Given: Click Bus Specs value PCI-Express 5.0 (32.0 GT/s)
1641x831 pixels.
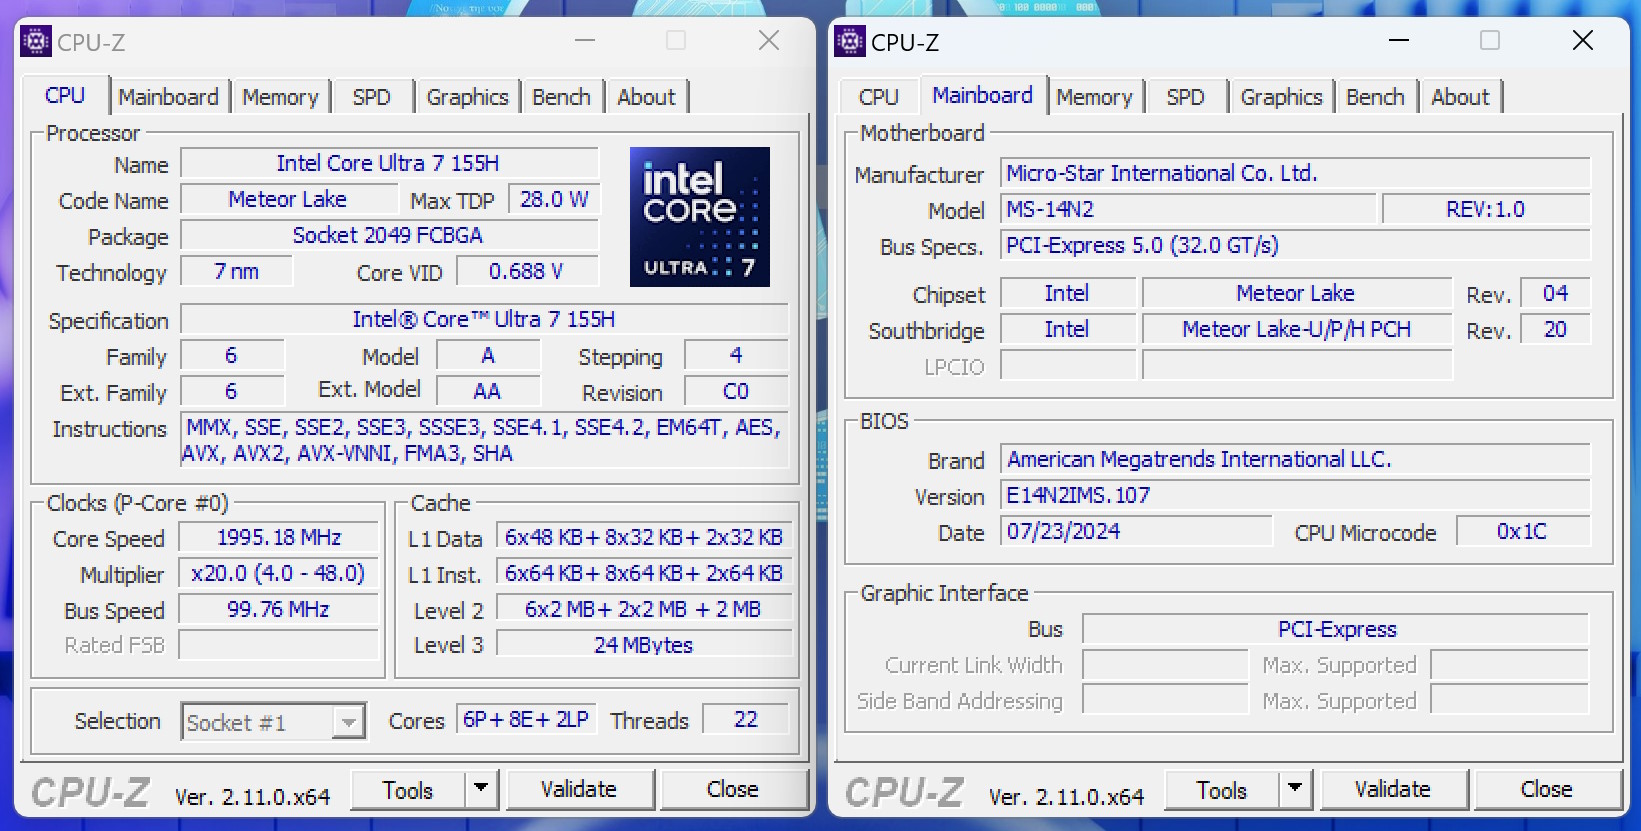Looking at the screenshot, I should [1296, 245].
